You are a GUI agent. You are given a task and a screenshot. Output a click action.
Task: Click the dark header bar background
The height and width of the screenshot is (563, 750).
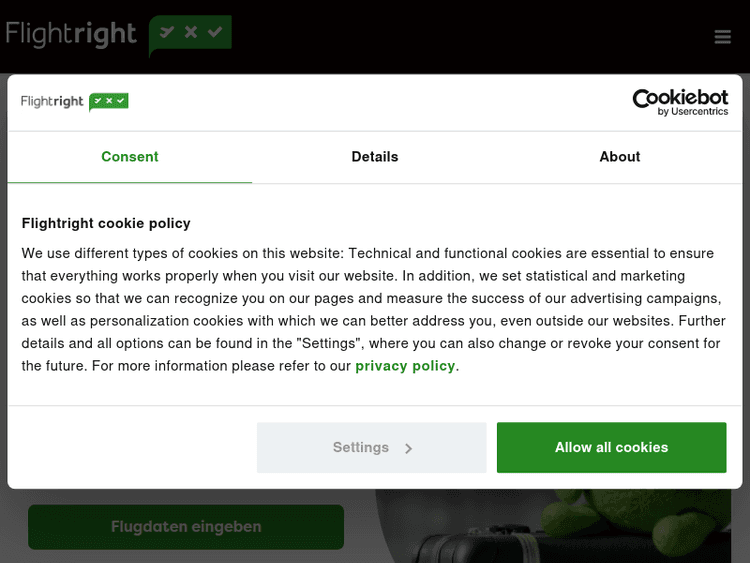450,35
